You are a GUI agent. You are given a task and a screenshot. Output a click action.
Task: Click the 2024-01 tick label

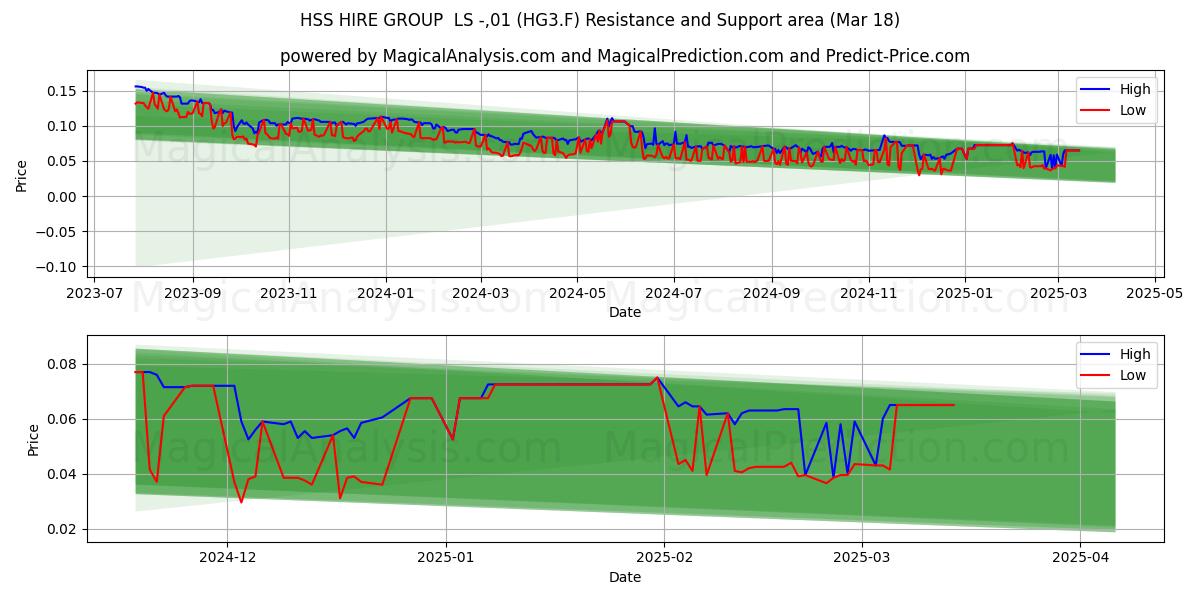click(386, 294)
